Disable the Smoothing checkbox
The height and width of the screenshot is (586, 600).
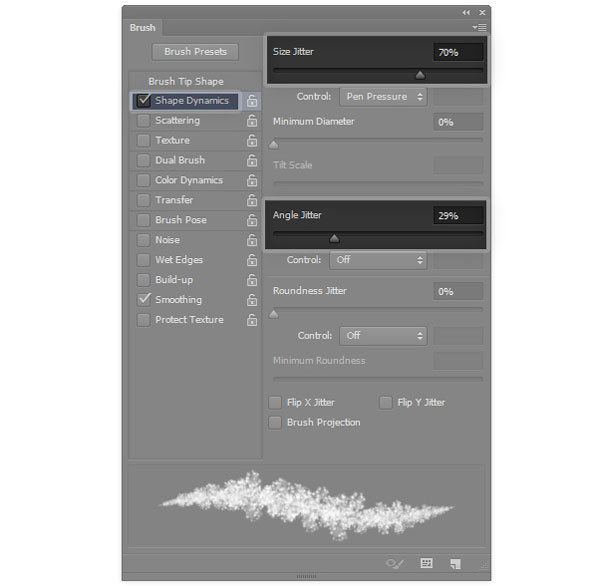coord(143,300)
